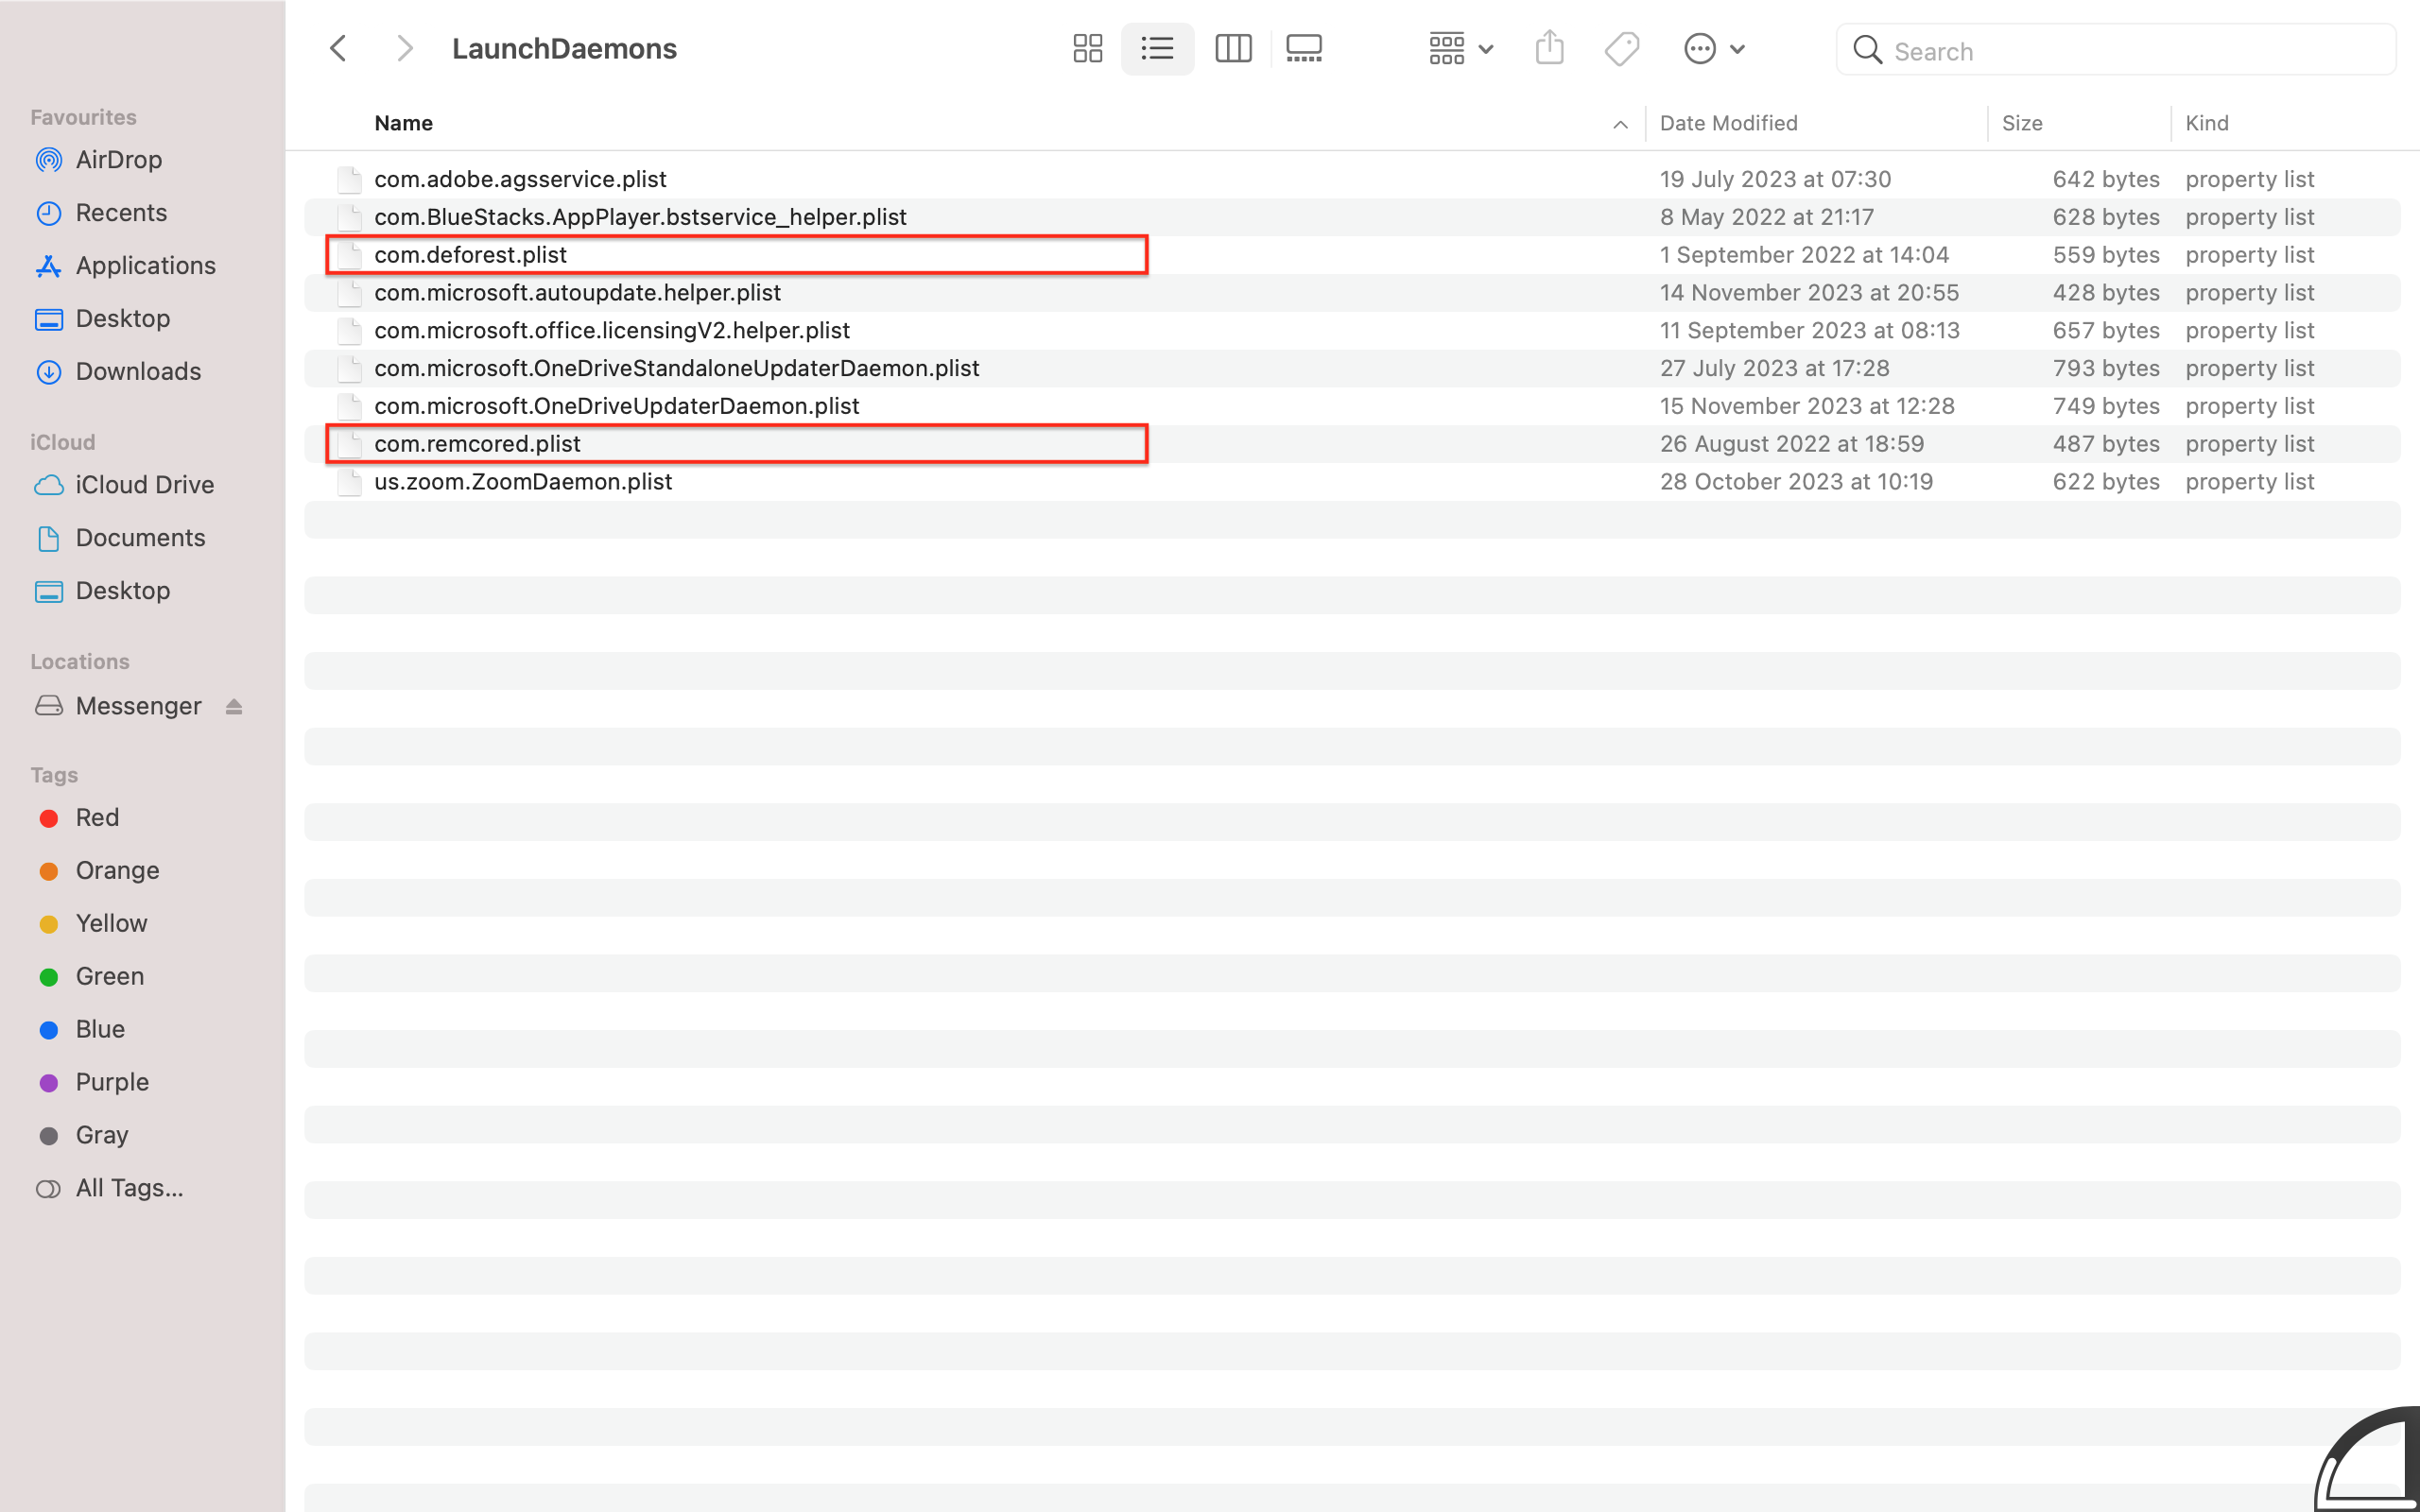
Task: Click the Search field
Action: click(2130, 51)
